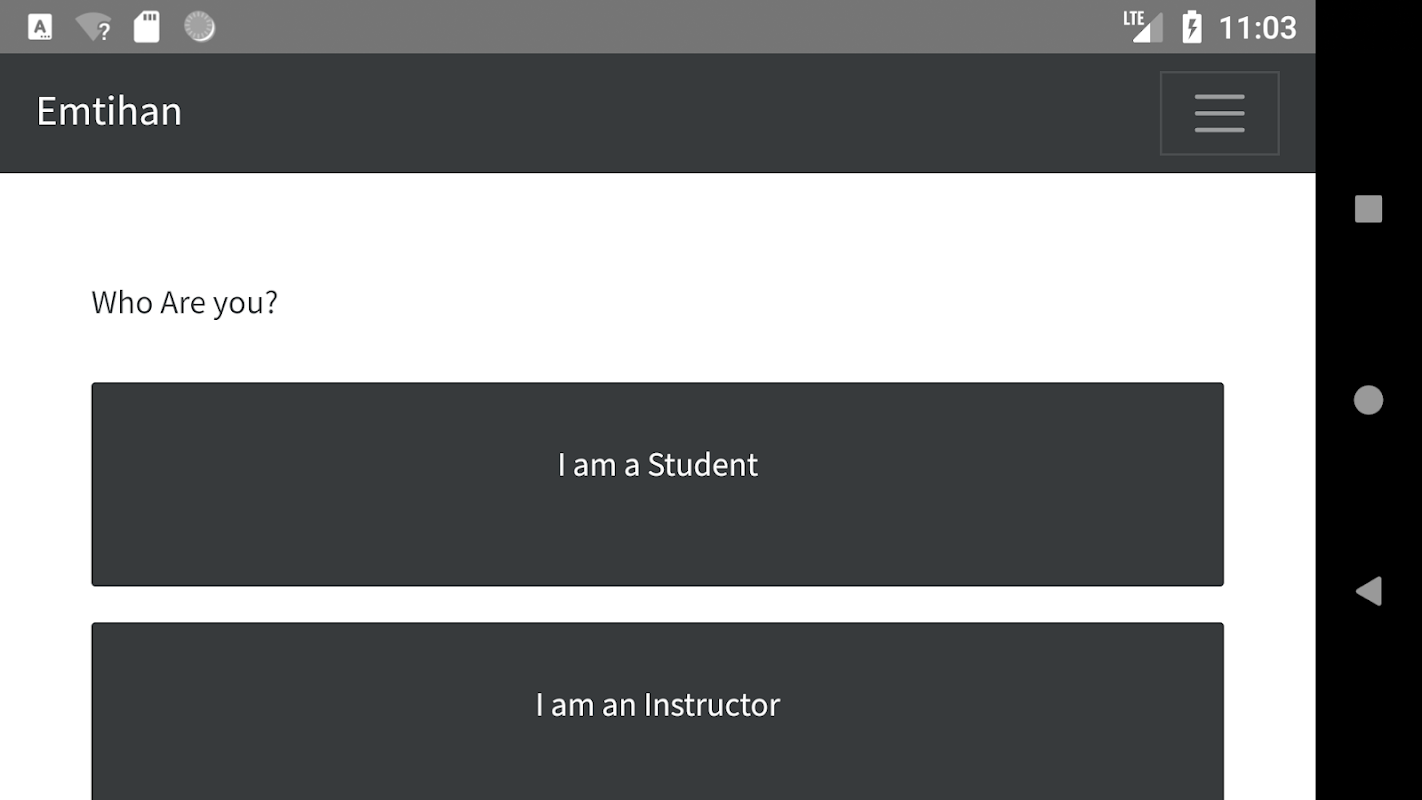Tap the white gap between the role buttons
The height and width of the screenshot is (800, 1422).
coord(657,604)
